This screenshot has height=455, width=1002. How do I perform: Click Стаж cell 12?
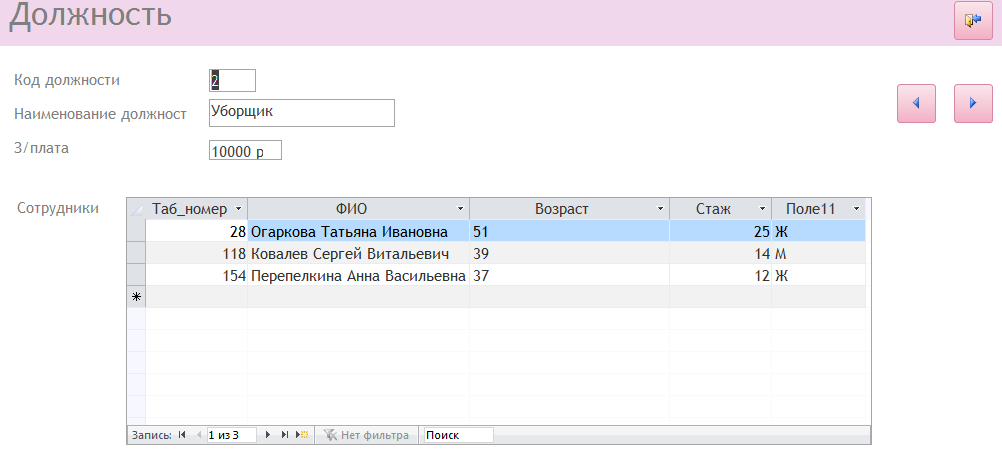tap(720, 275)
